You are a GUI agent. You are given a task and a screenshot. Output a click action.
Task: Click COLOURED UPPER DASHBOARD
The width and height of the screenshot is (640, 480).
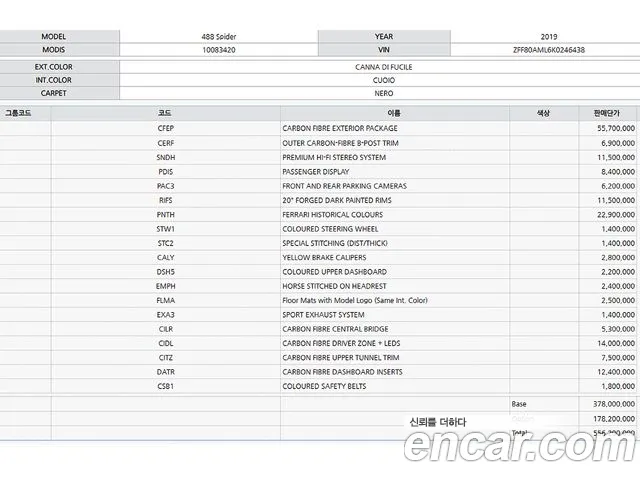[334, 272]
